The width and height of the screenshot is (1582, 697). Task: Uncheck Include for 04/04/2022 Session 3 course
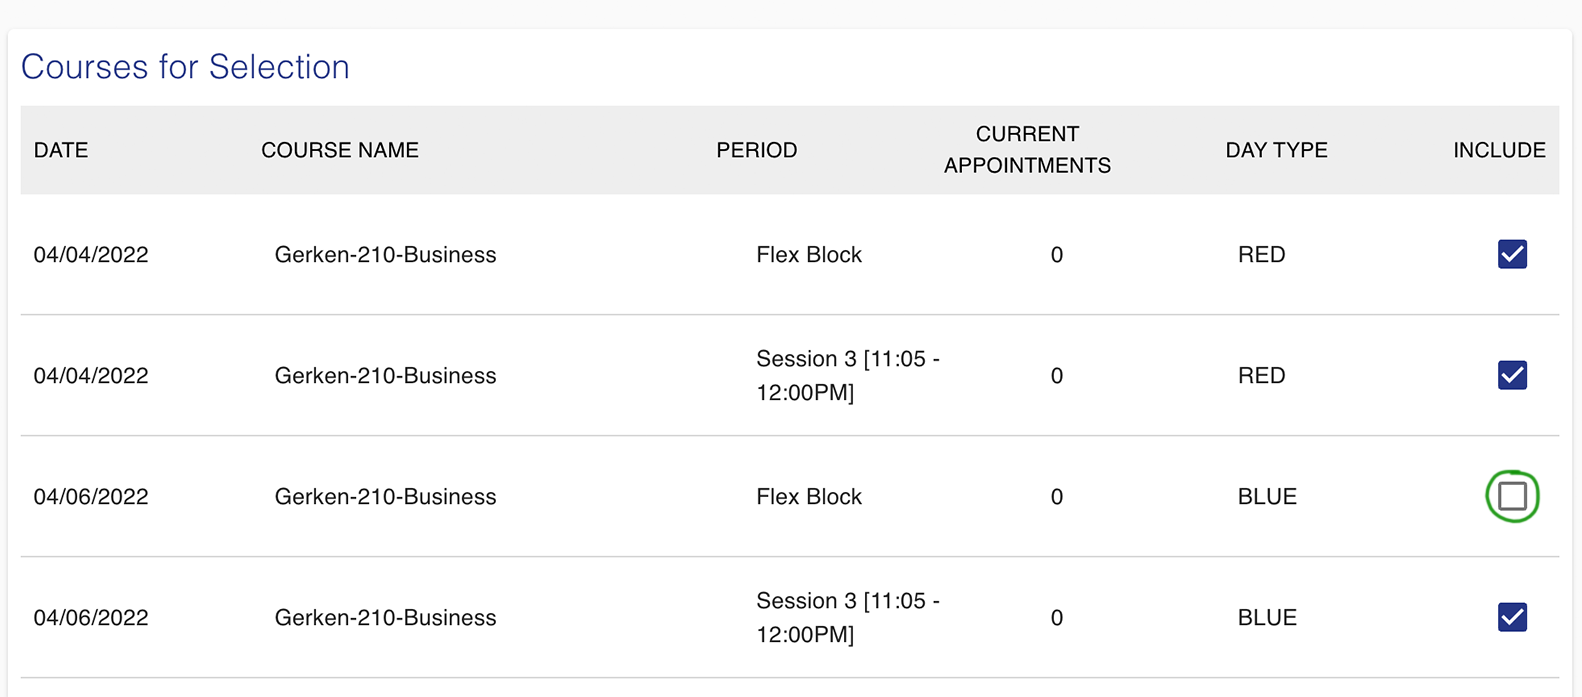click(1512, 375)
